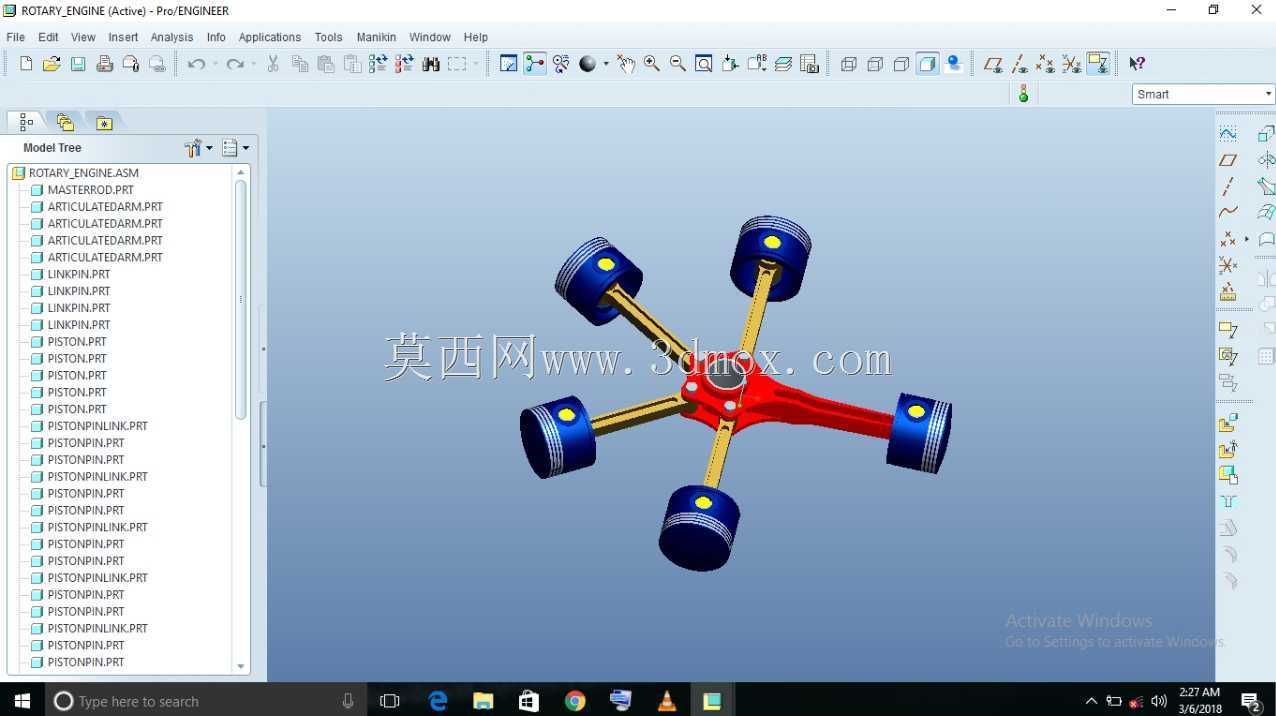
Task: Switch to shaded display mode
Action: [x=928, y=64]
